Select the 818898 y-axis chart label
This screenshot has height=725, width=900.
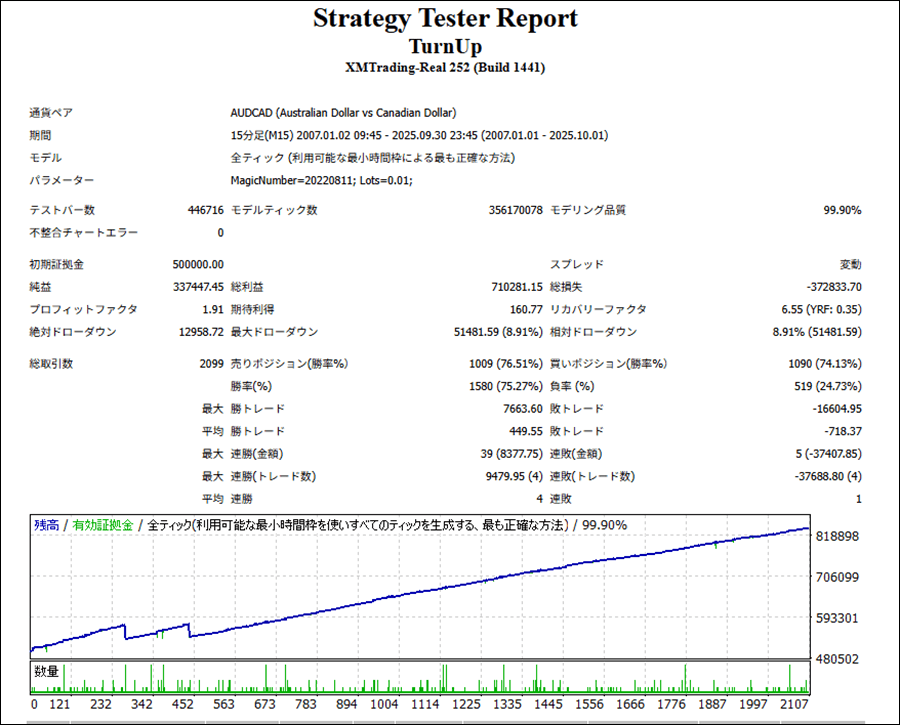pyautogui.click(x=838, y=536)
